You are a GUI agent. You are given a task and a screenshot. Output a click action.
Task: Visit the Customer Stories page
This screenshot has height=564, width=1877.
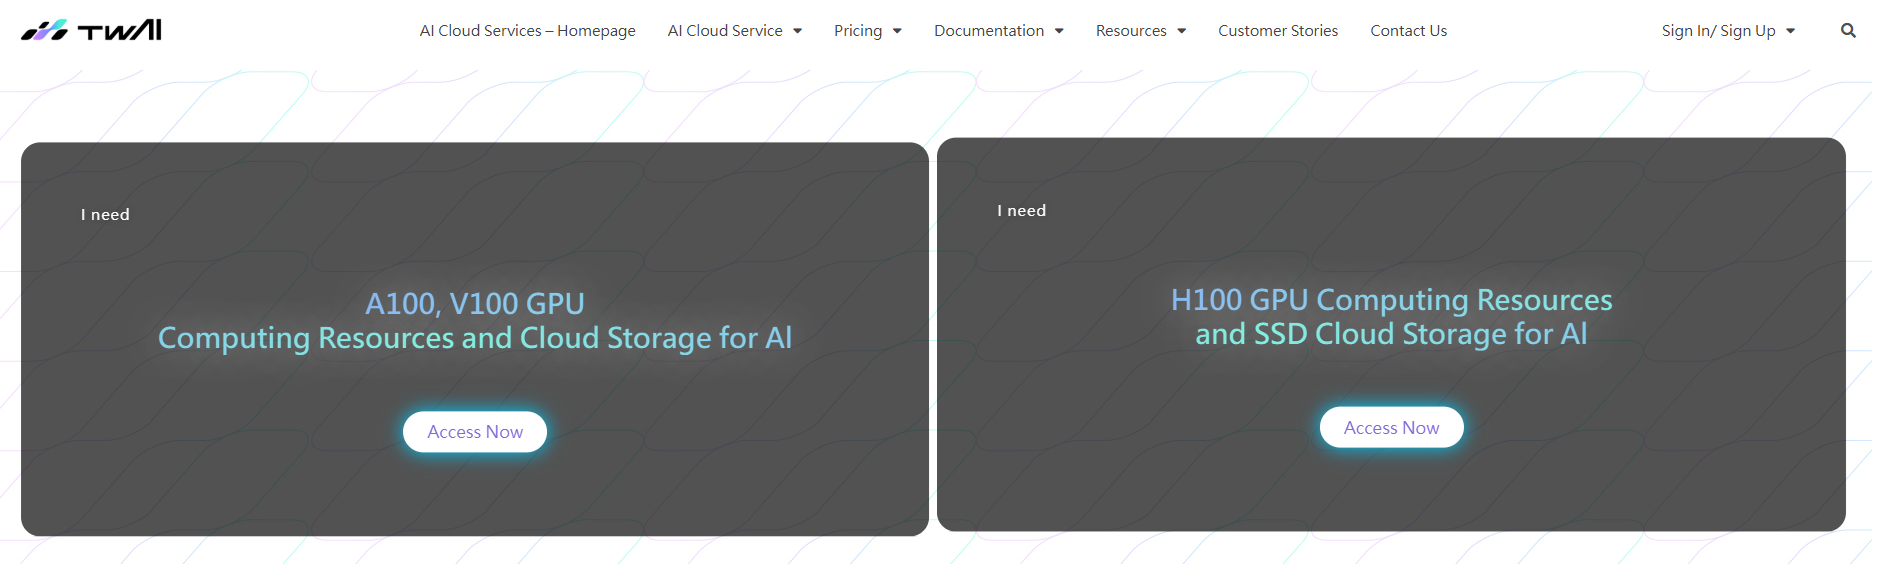click(x=1278, y=31)
